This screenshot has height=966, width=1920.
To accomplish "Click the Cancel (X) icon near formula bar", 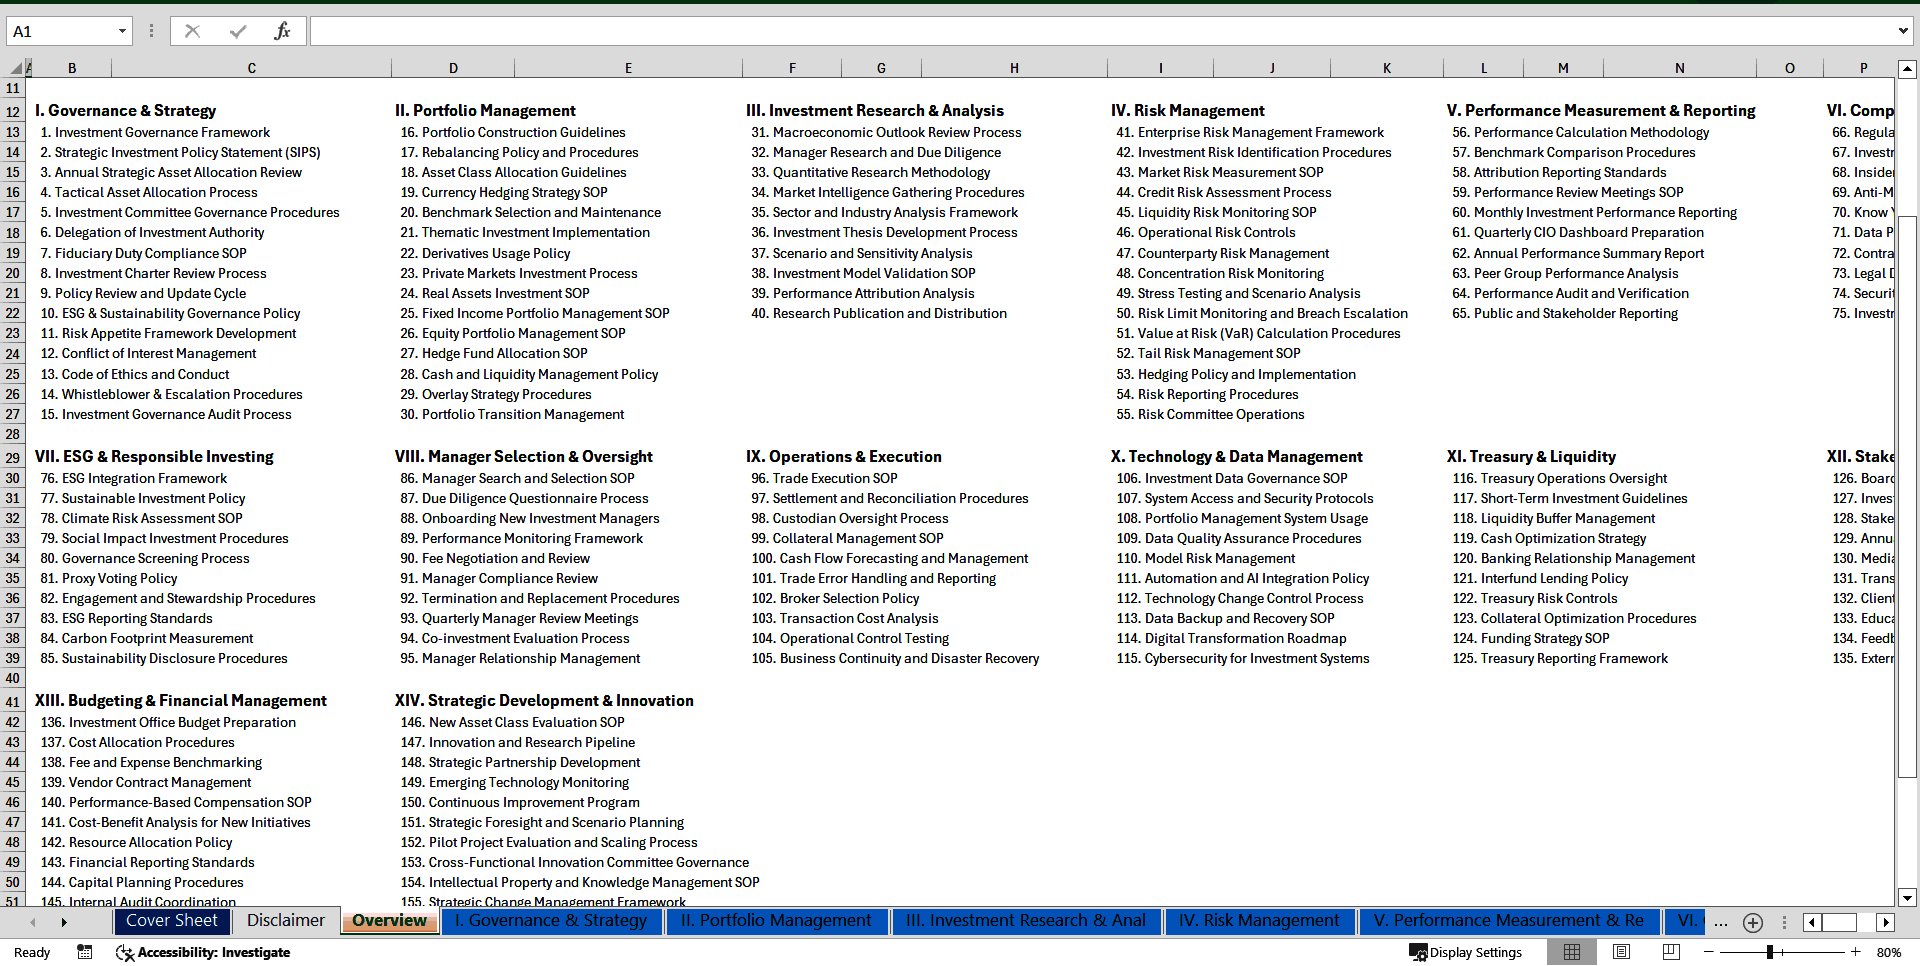I will point(192,30).
